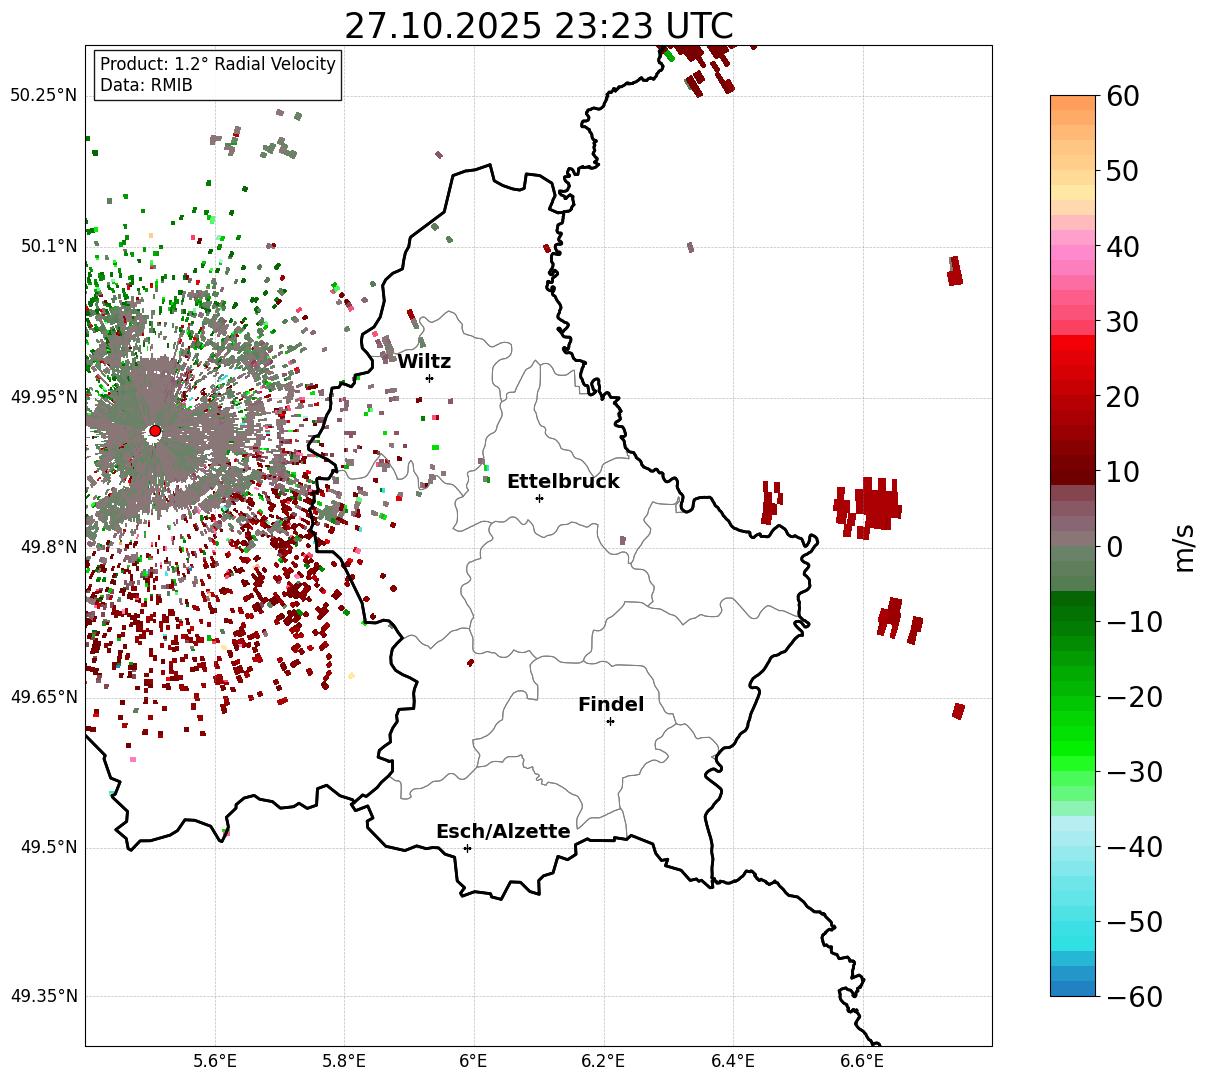Screen dimensions: 1207x1081
Task: Click the 49.5°N latitude label
Action: tap(48, 847)
